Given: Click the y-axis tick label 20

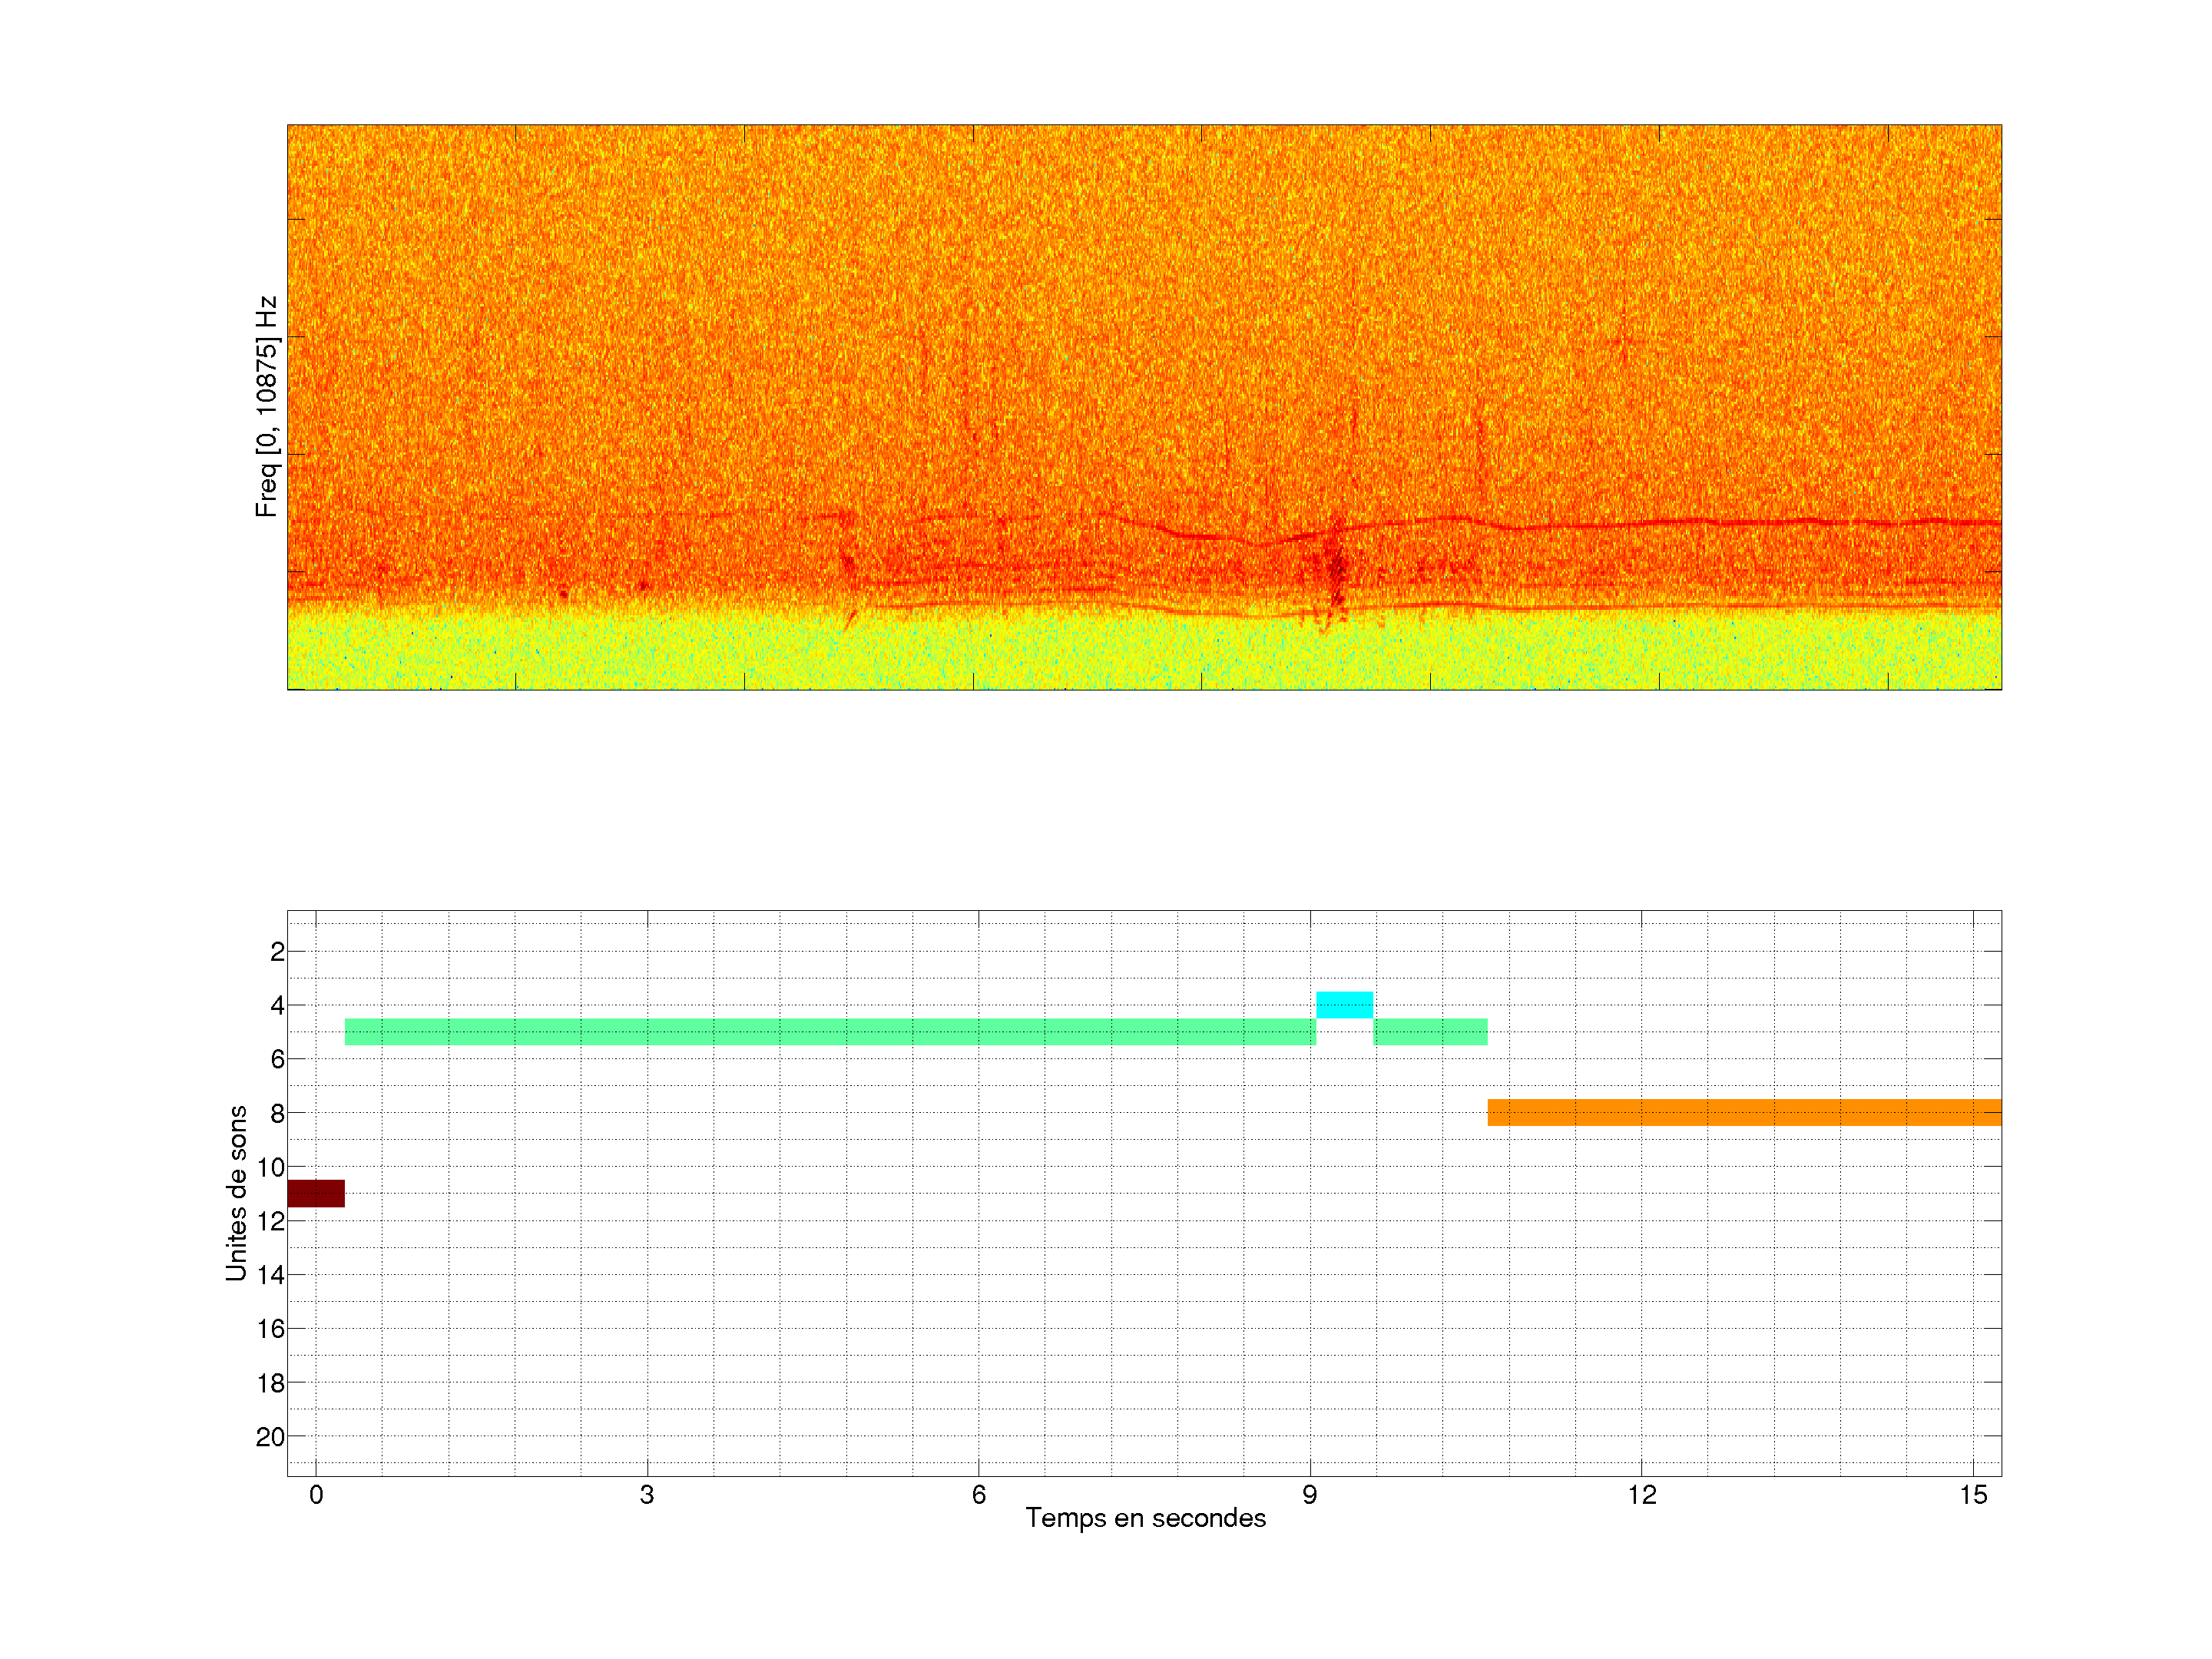Looking at the screenshot, I should [270, 1437].
